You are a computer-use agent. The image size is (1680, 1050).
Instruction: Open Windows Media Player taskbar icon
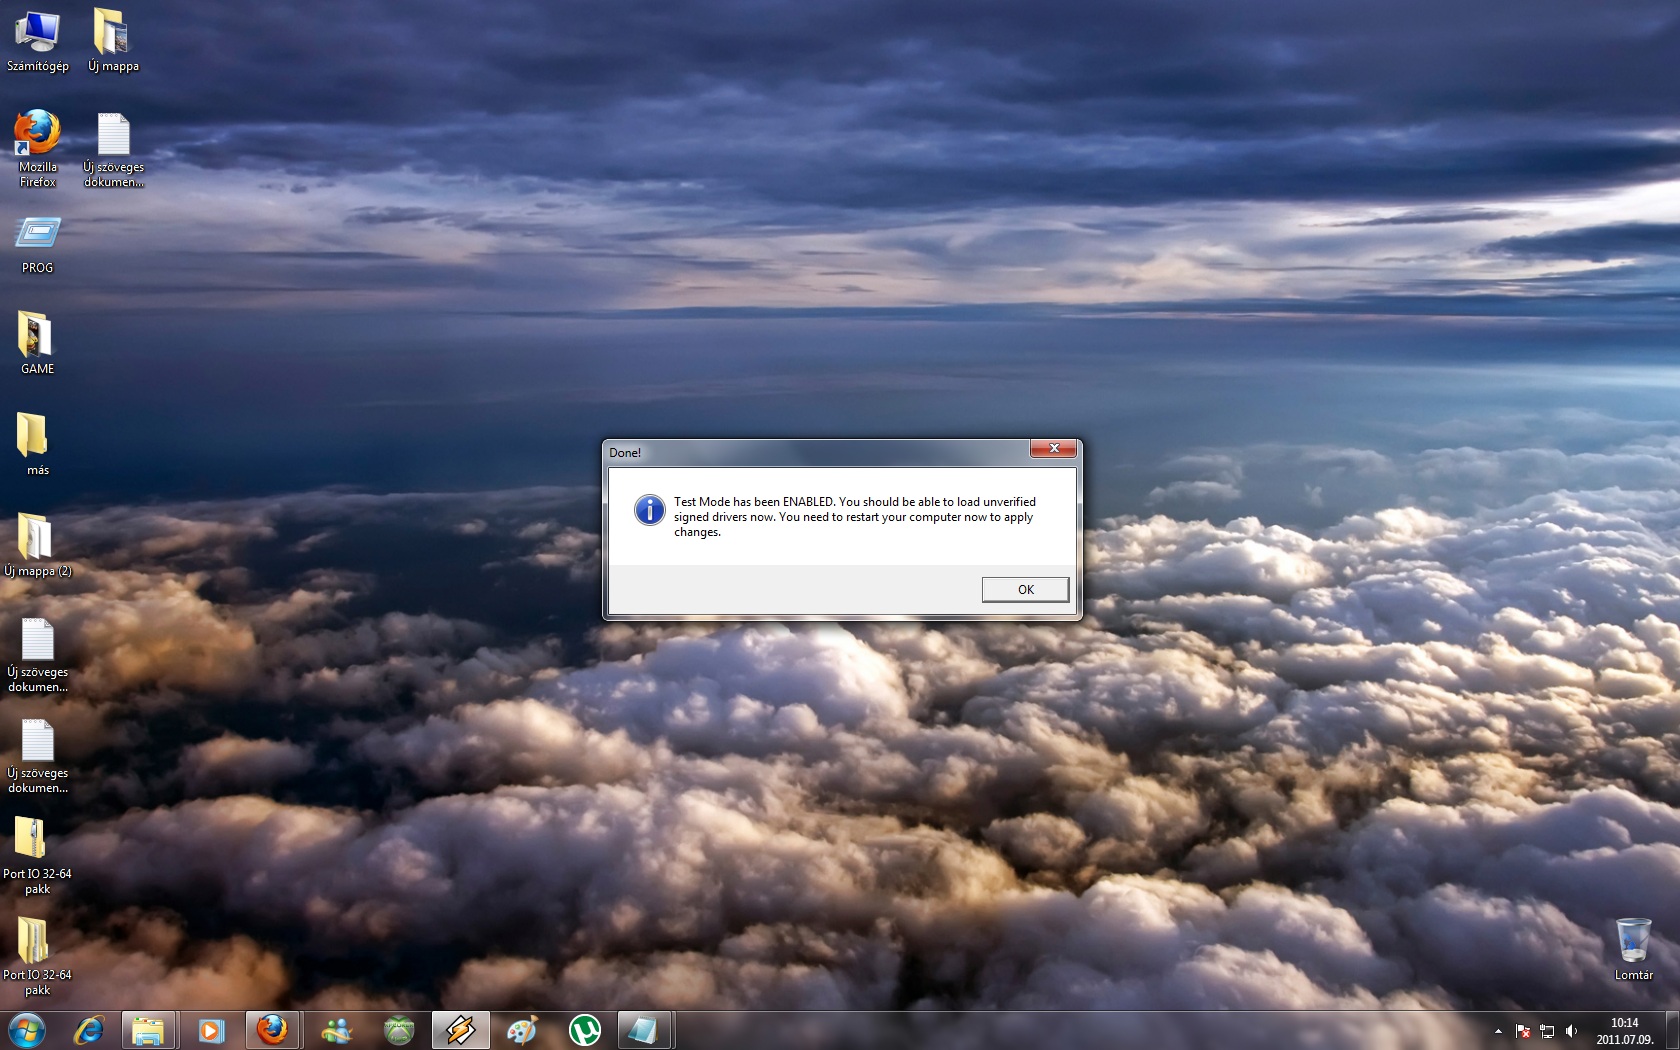click(x=210, y=1030)
